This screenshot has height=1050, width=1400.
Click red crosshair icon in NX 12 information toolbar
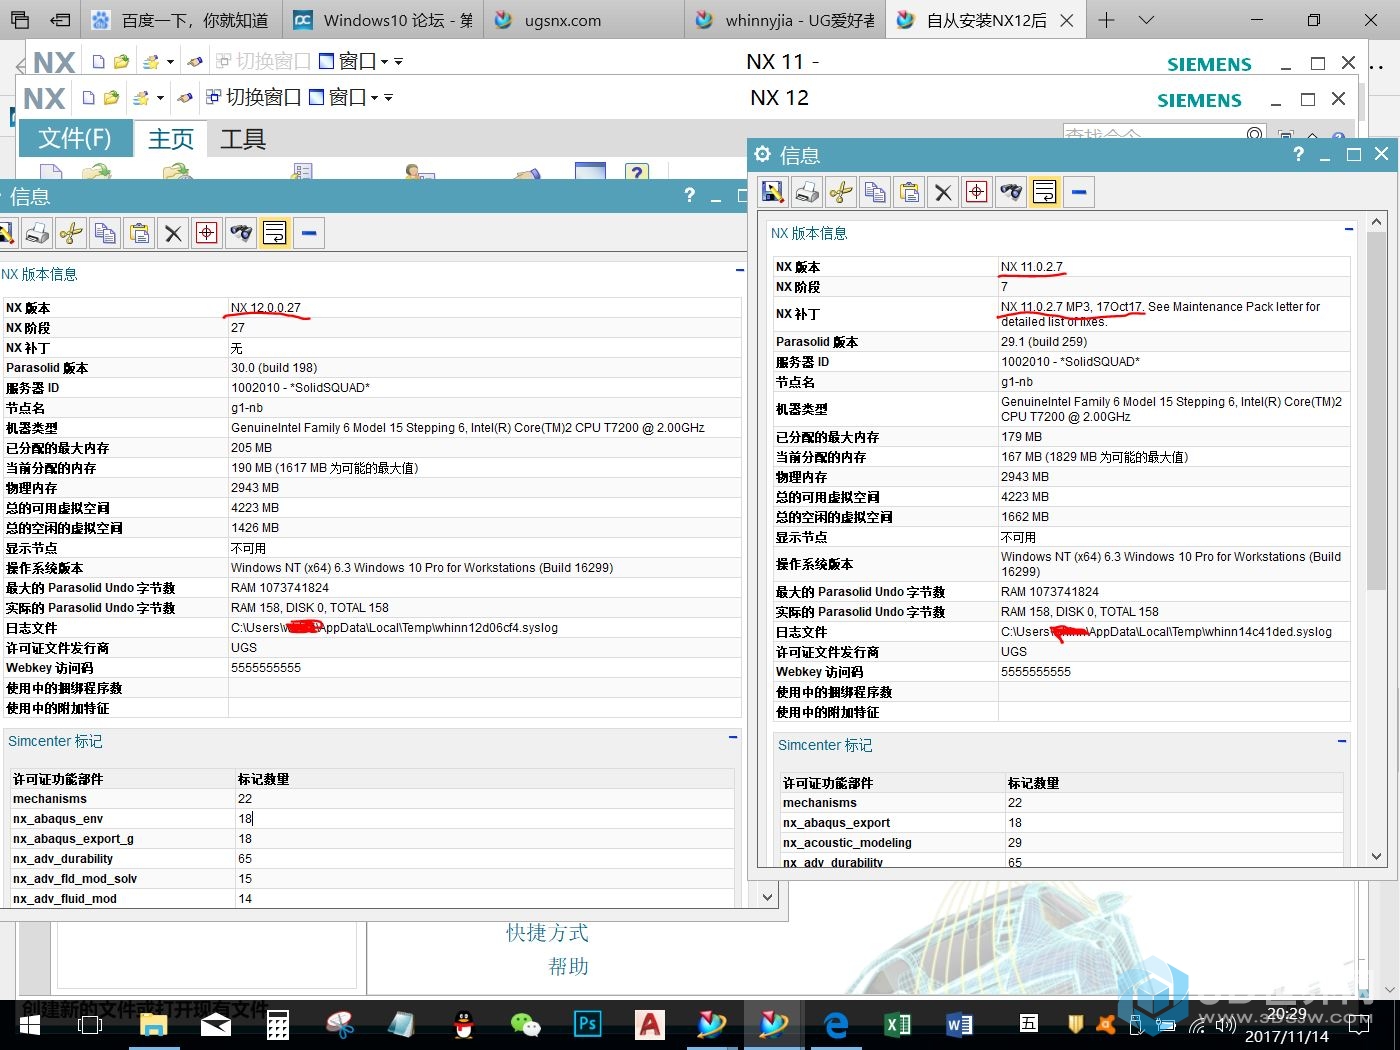[x=207, y=233]
